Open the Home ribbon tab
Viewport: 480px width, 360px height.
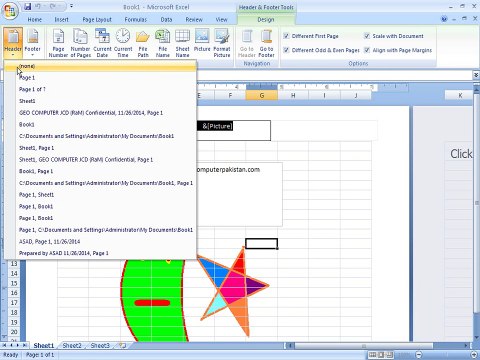click(35, 20)
